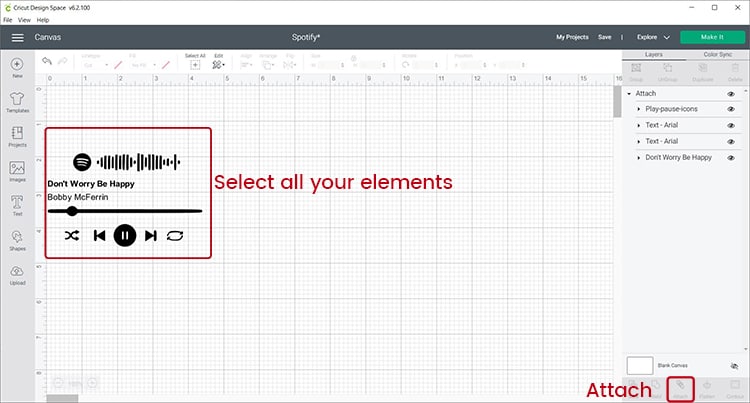Image resolution: width=750 pixels, height=403 pixels.
Task: Open the Fill dropdown
Action: pos(143,65)
